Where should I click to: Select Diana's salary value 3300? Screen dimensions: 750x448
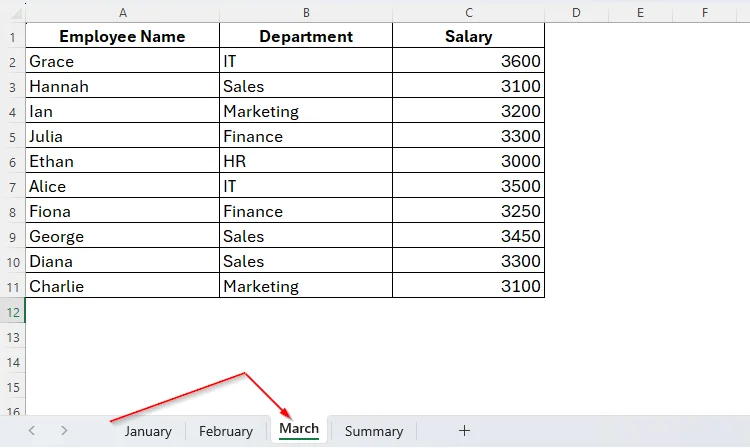pyautogui.click(x=469, y=261)
